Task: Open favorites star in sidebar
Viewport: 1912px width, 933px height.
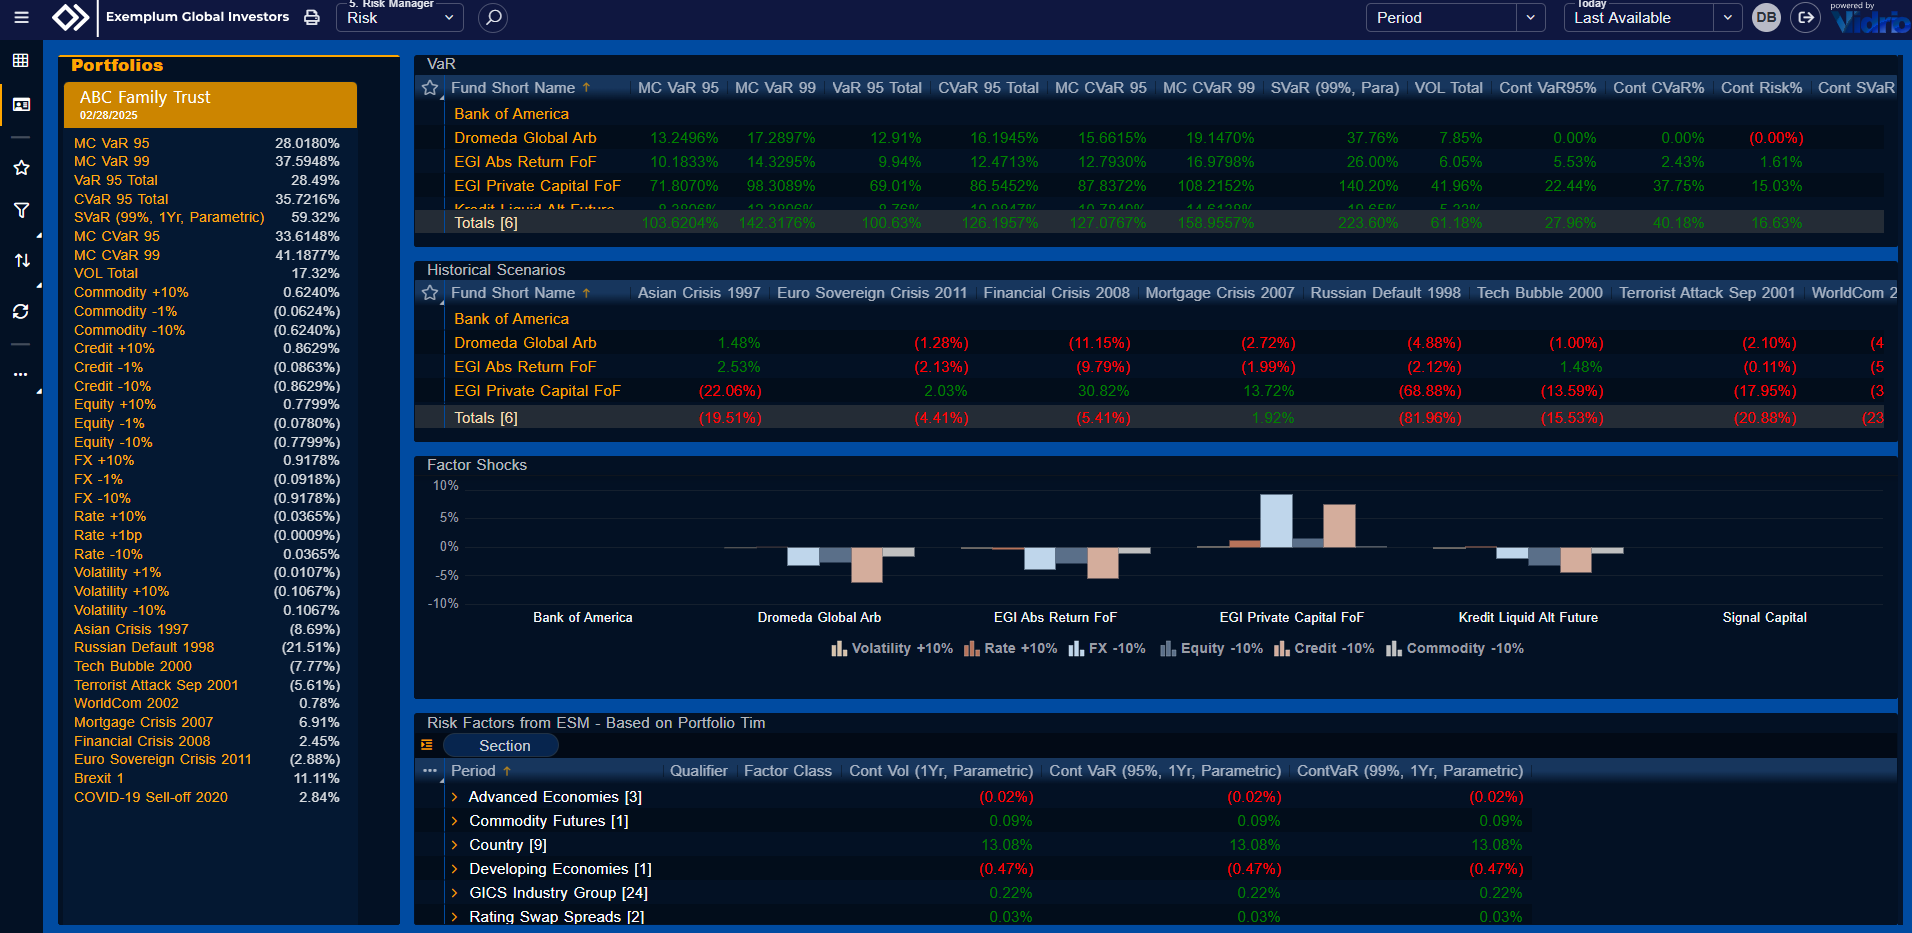Action: tap(21, 168)
